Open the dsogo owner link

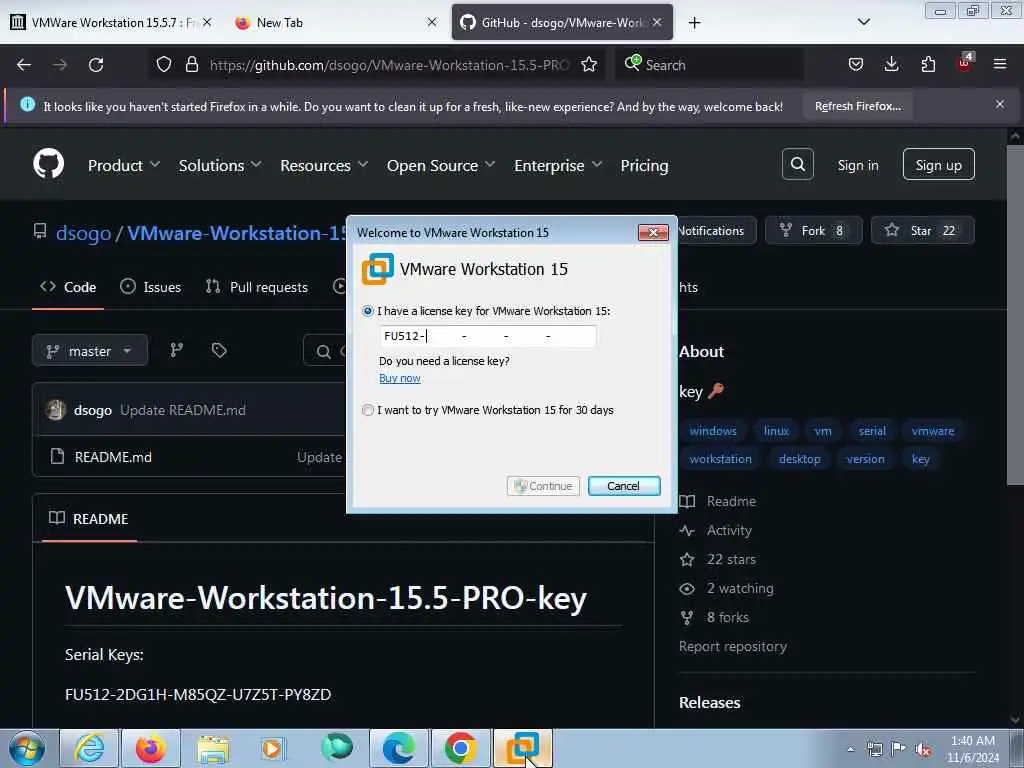point(84,233)
